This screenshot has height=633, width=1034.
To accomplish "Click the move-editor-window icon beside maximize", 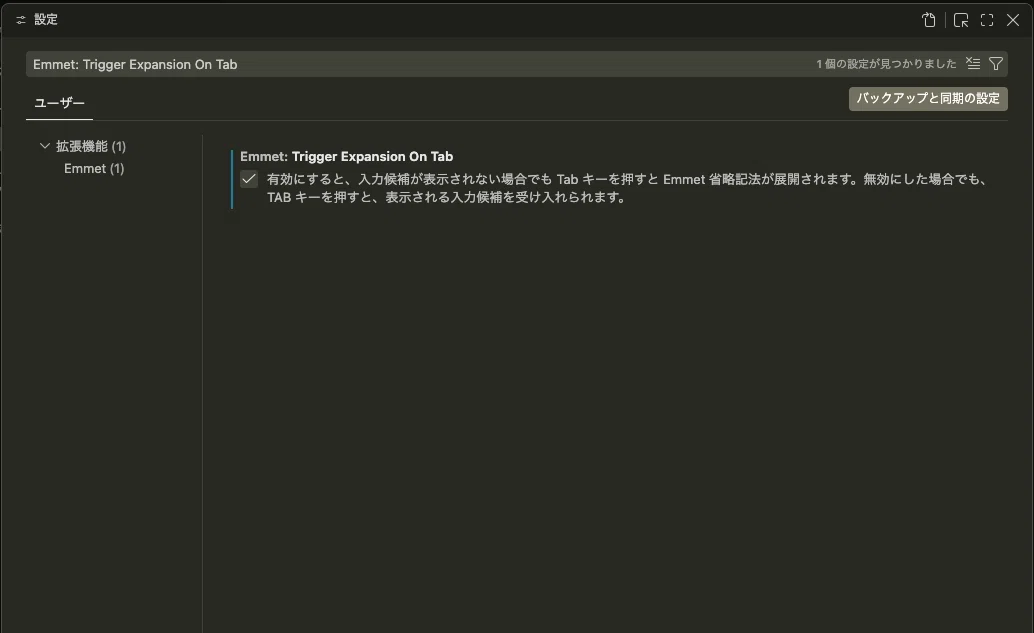I will pyautogui.click(x=961, y=20).
